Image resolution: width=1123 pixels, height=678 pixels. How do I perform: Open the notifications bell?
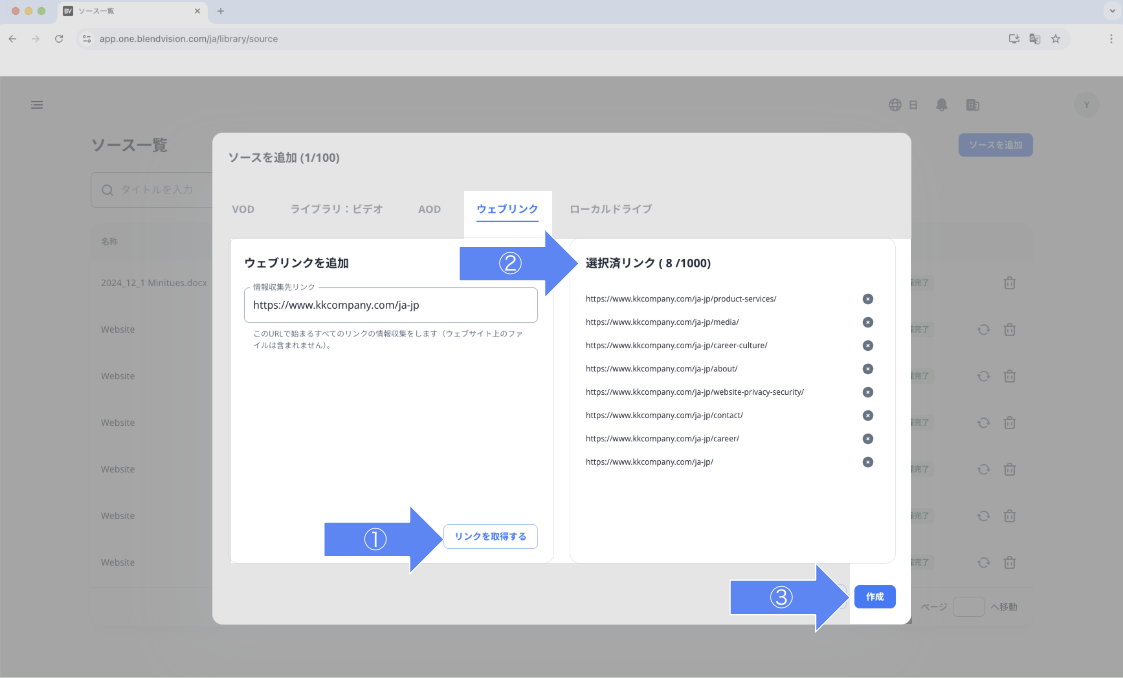click(x=942, y=105)
